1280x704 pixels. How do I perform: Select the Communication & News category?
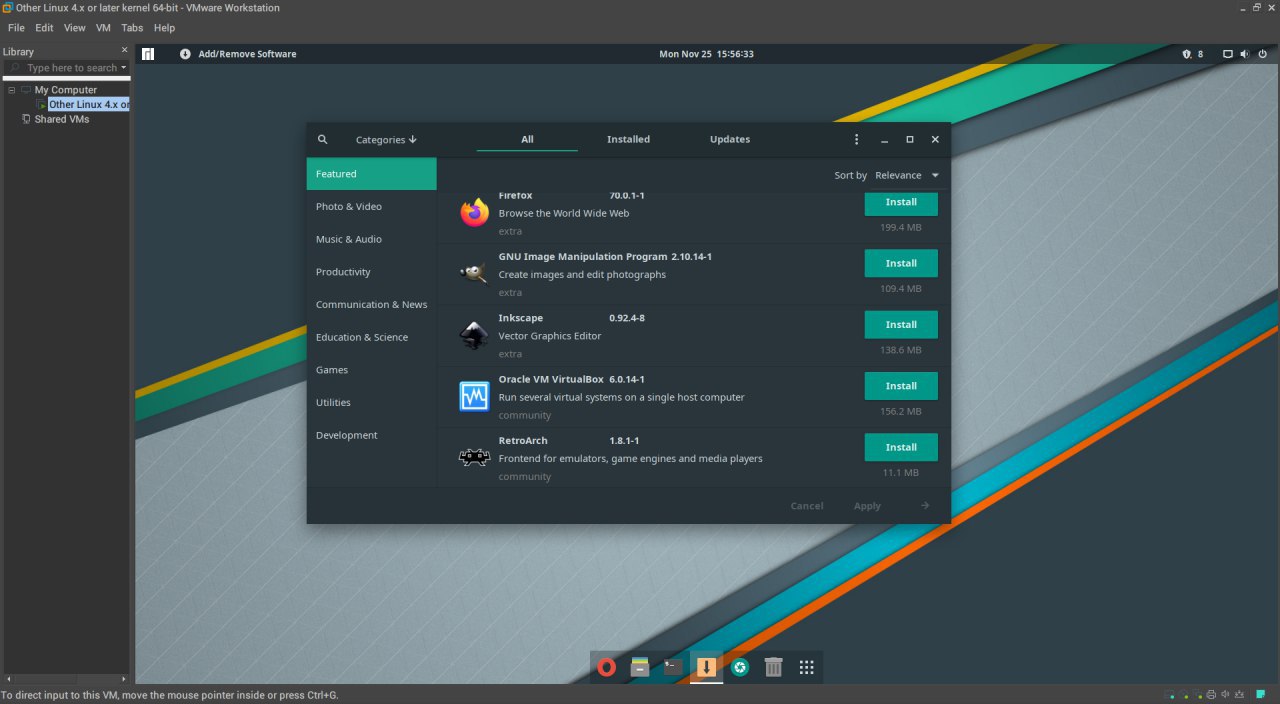click(x=372, y=305)
